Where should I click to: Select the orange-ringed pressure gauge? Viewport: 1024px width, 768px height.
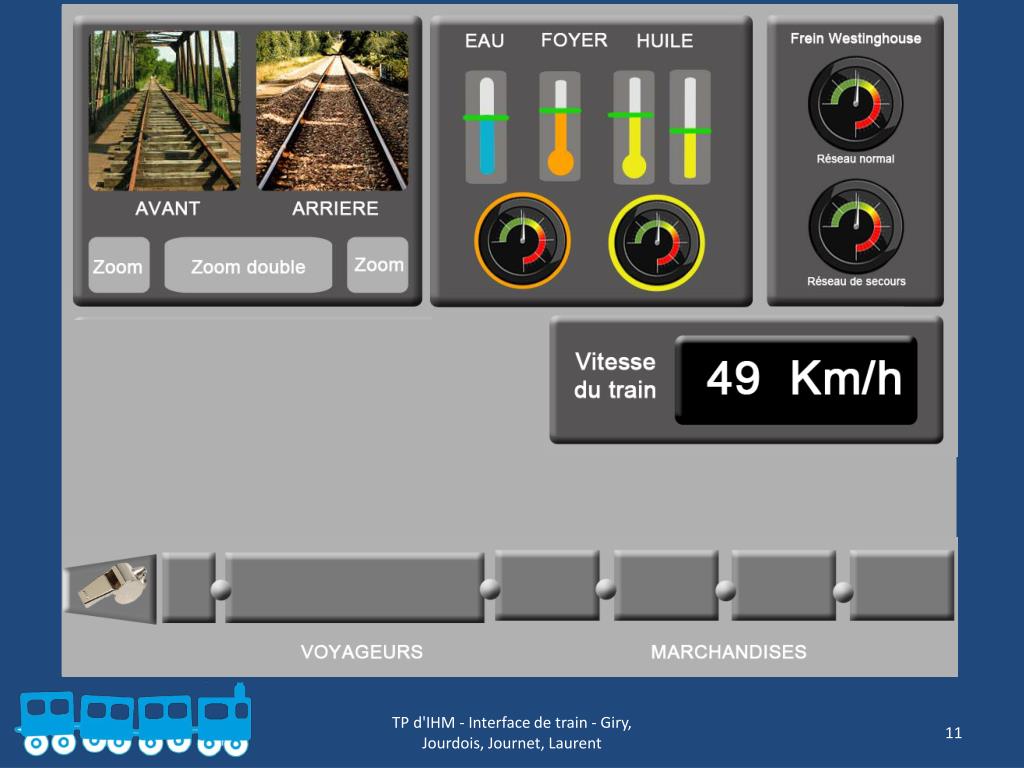pyautogui.click(x=522, y=240)
